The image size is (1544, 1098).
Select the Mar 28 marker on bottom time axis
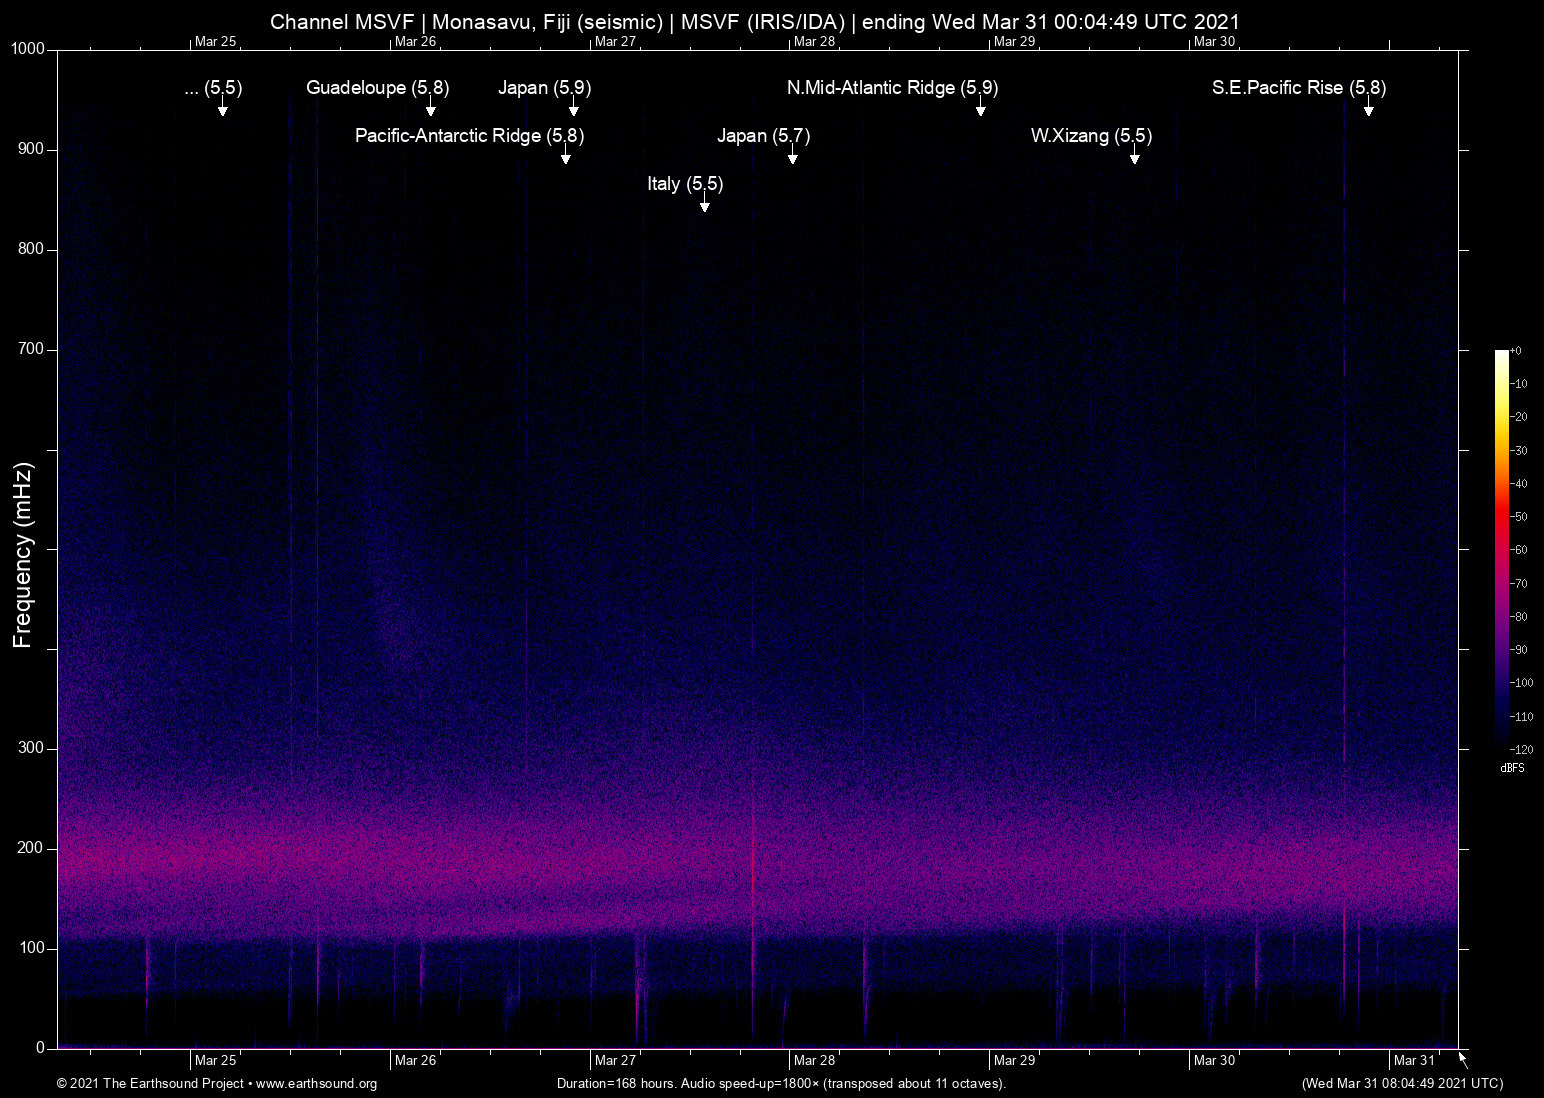(814, 1060)
